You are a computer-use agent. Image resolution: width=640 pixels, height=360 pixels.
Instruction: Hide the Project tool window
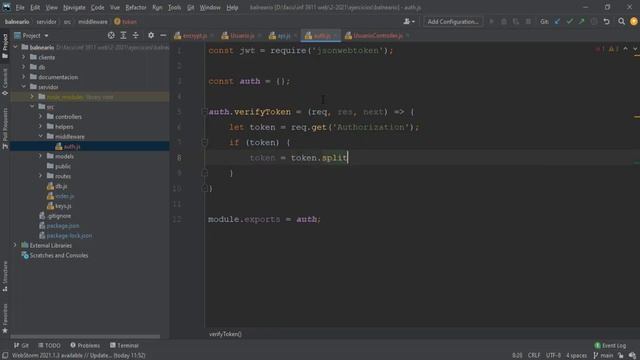[163, 36]
